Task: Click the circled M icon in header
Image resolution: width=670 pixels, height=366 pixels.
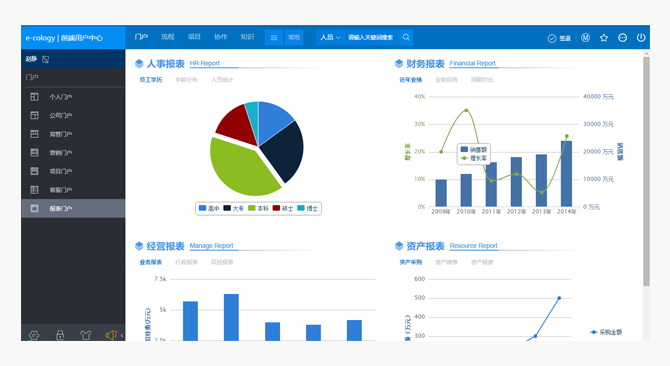Action: tap(585, 38)
